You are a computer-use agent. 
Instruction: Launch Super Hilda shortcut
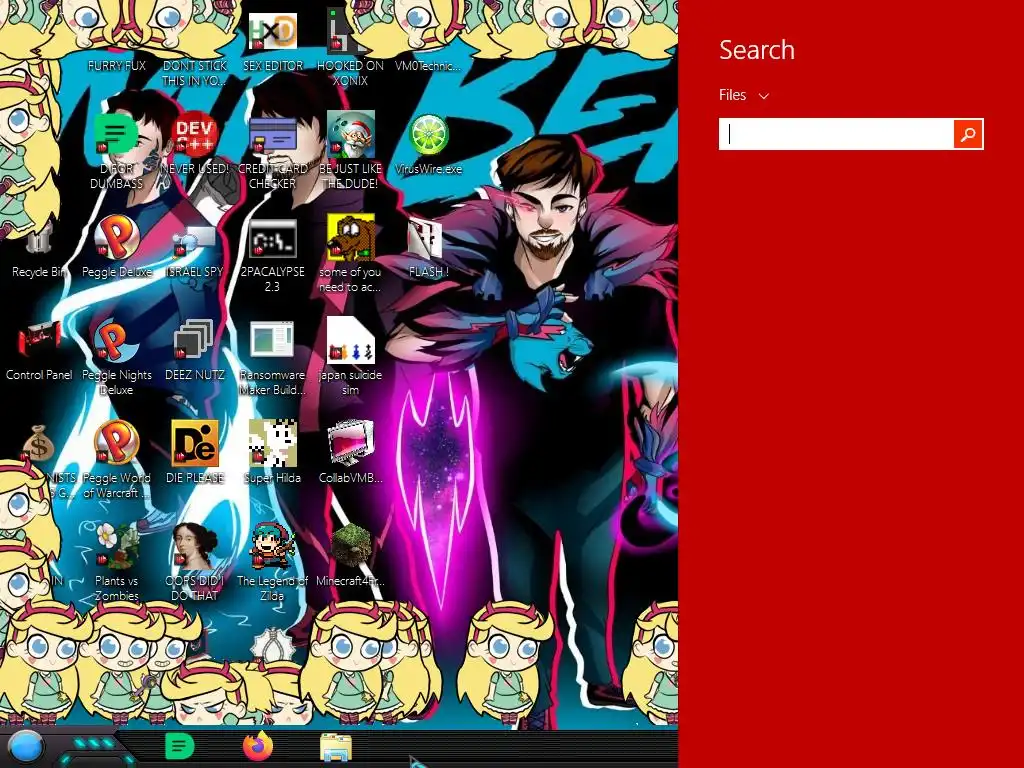tap(273, 443)
